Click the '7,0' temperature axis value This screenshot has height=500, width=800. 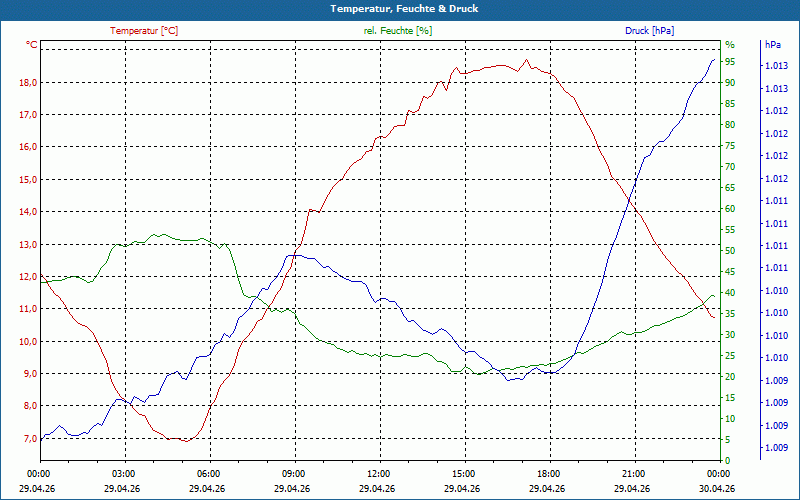tap(30, 438)
